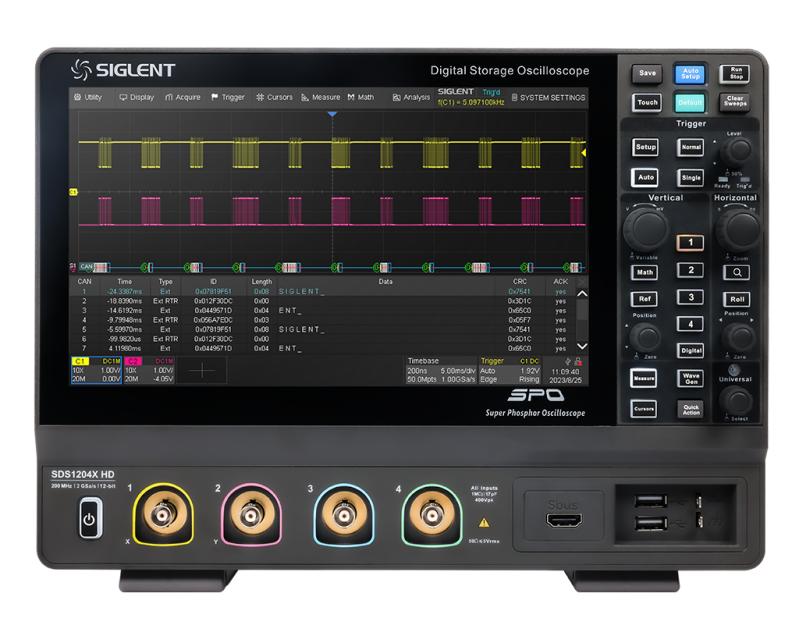
Task: Click the upper USB port
Action: click(651, 502)
